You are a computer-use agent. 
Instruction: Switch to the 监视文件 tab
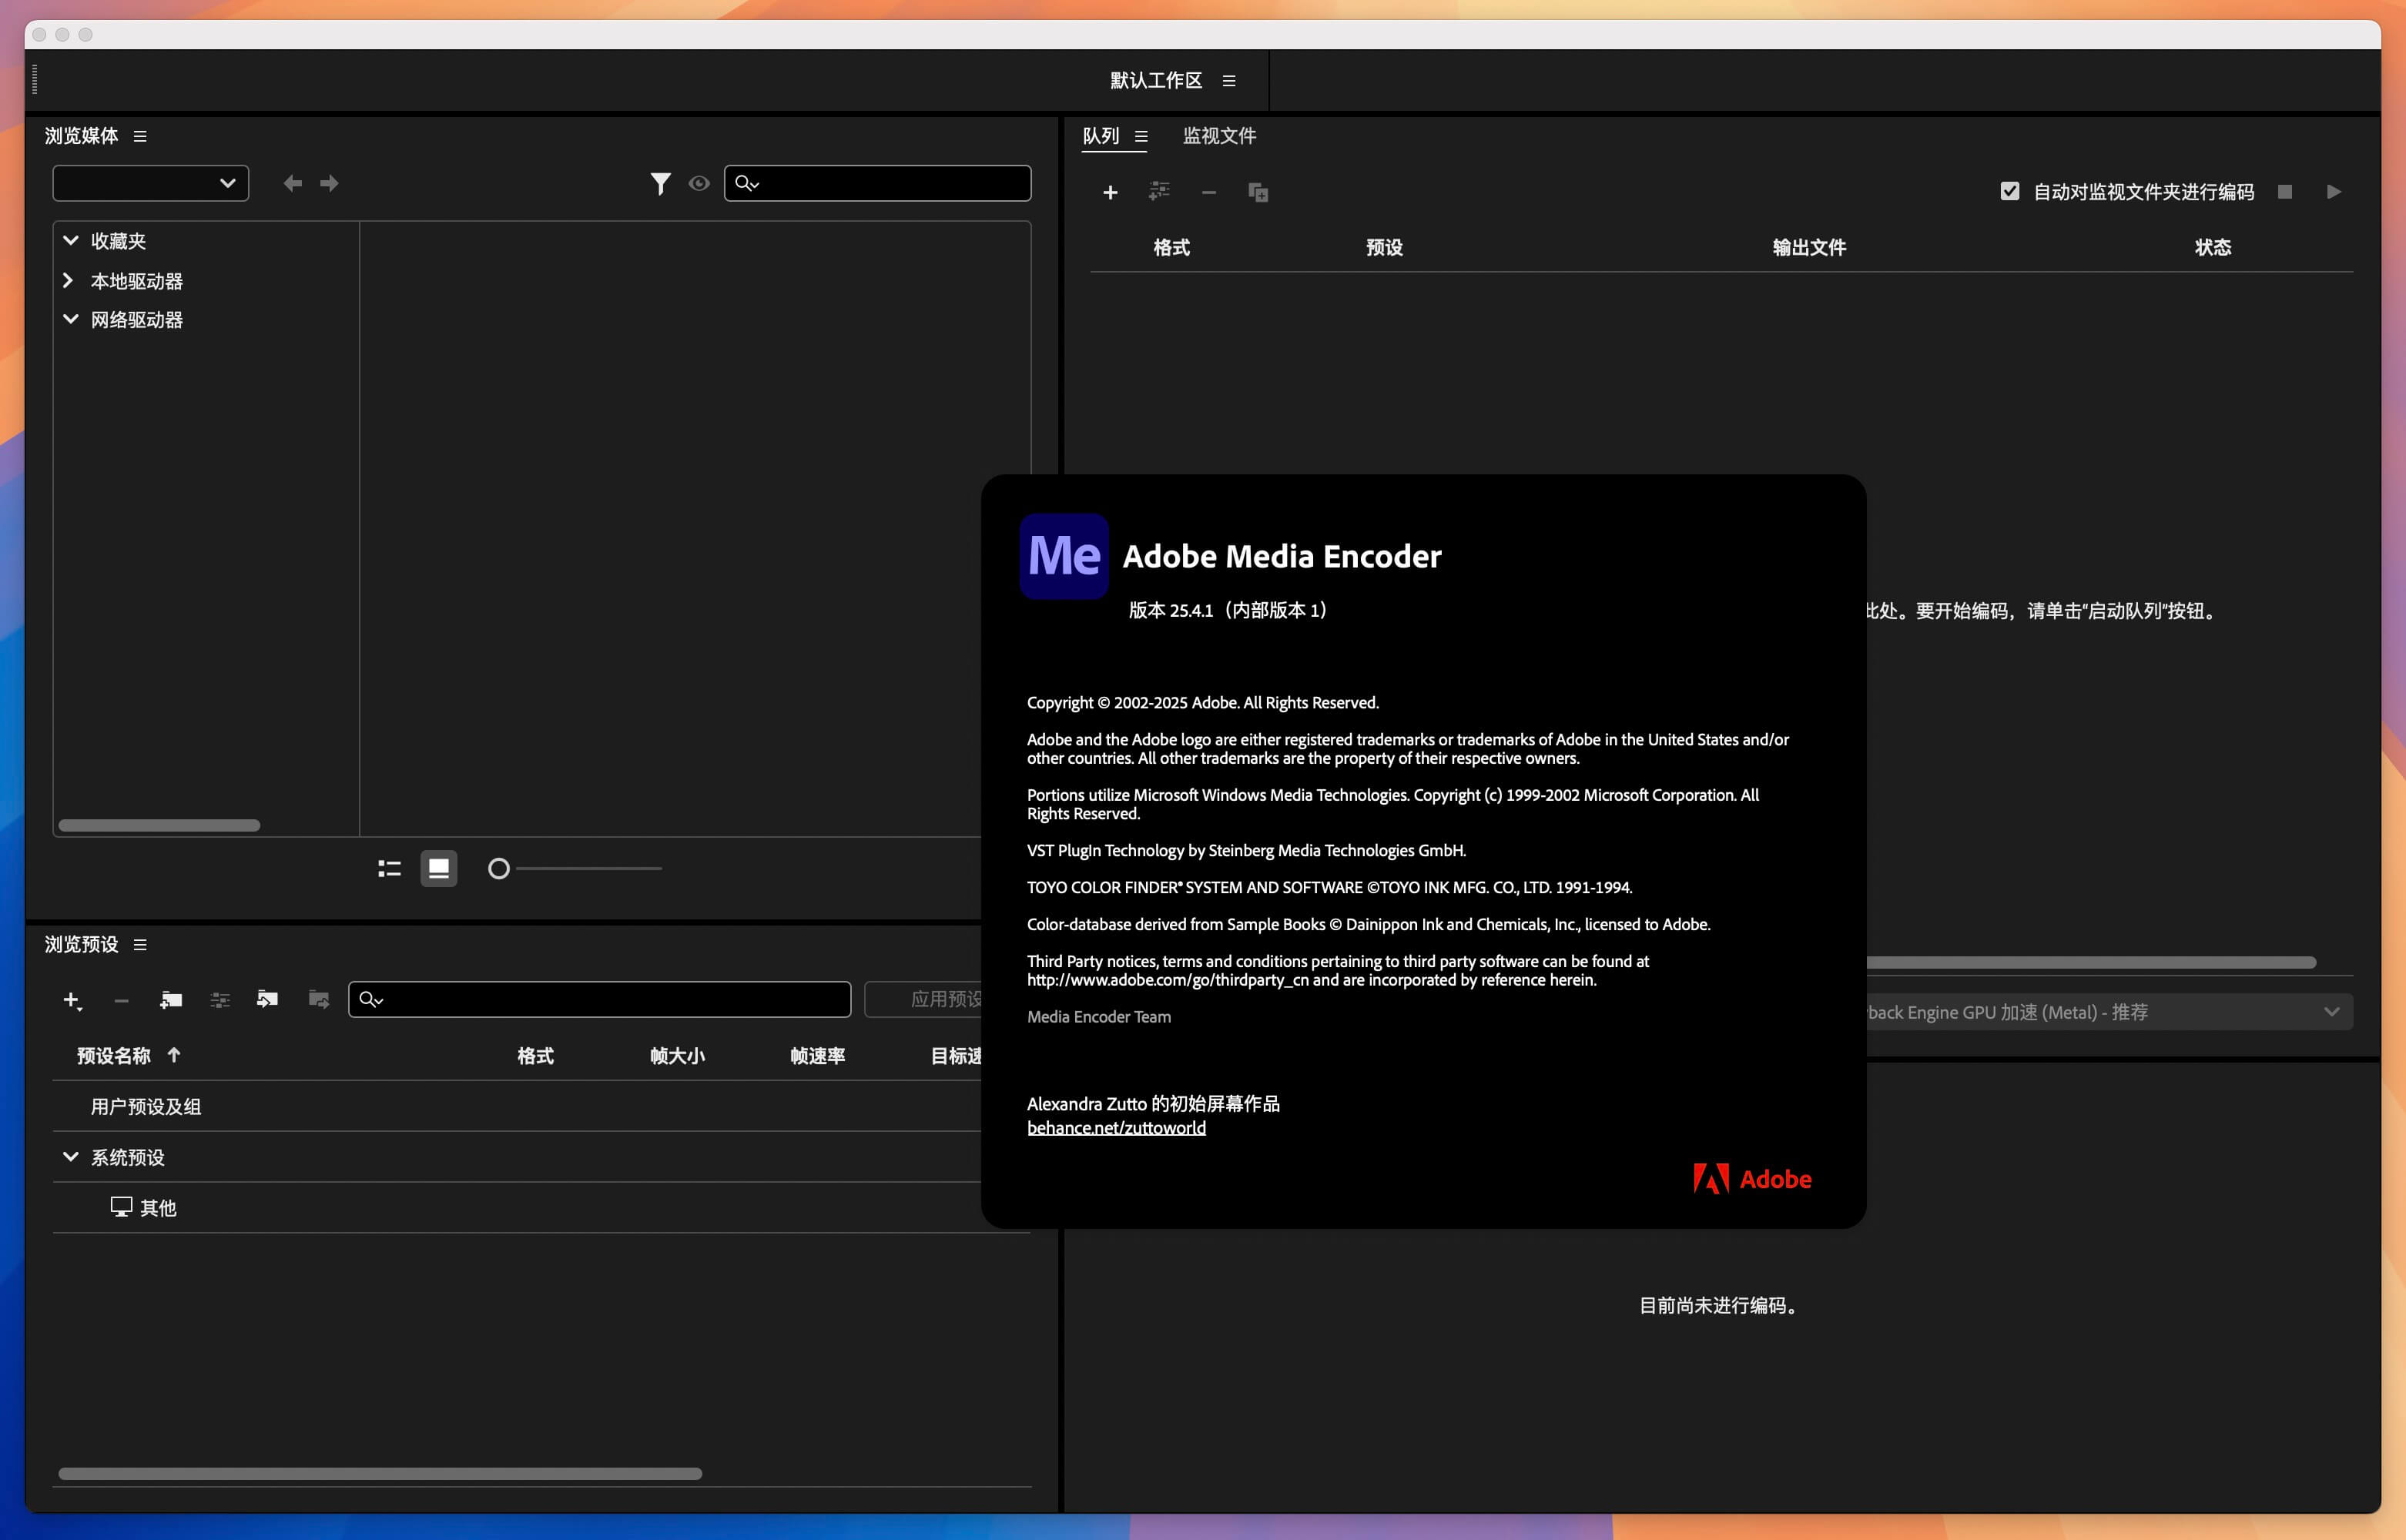coord(1219,136)
